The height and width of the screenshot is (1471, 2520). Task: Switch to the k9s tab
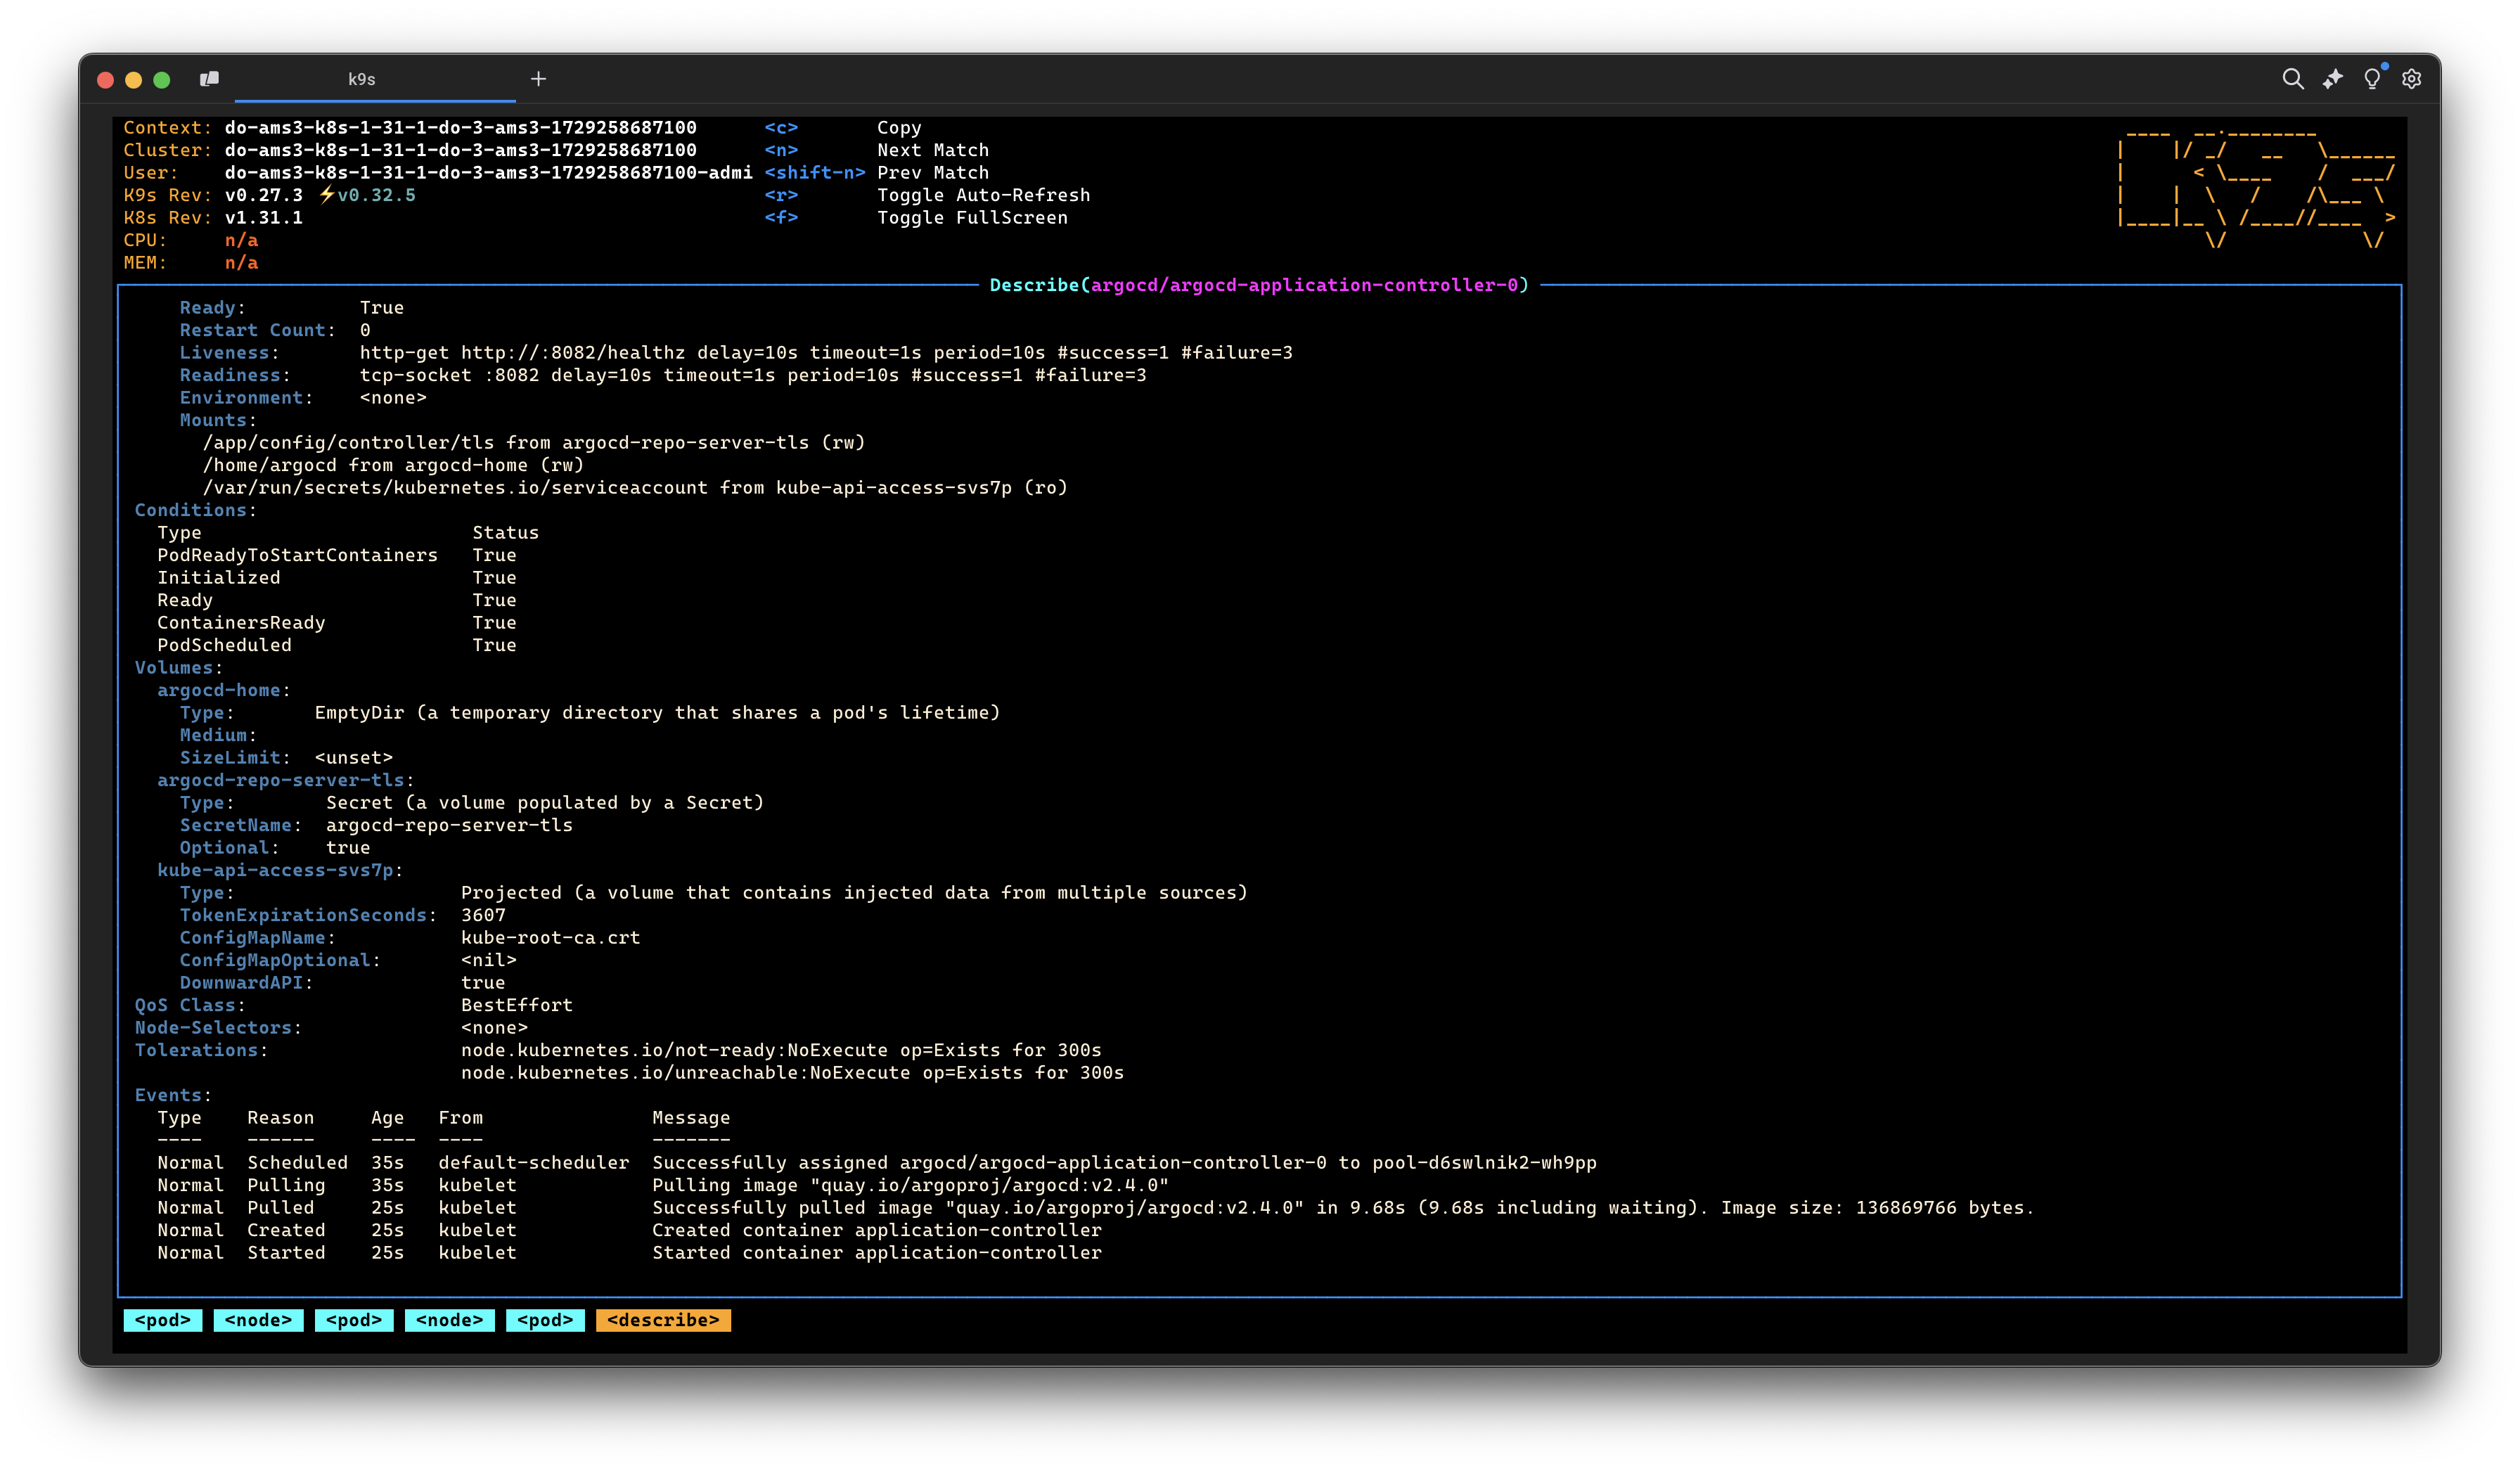coord(362,79)
